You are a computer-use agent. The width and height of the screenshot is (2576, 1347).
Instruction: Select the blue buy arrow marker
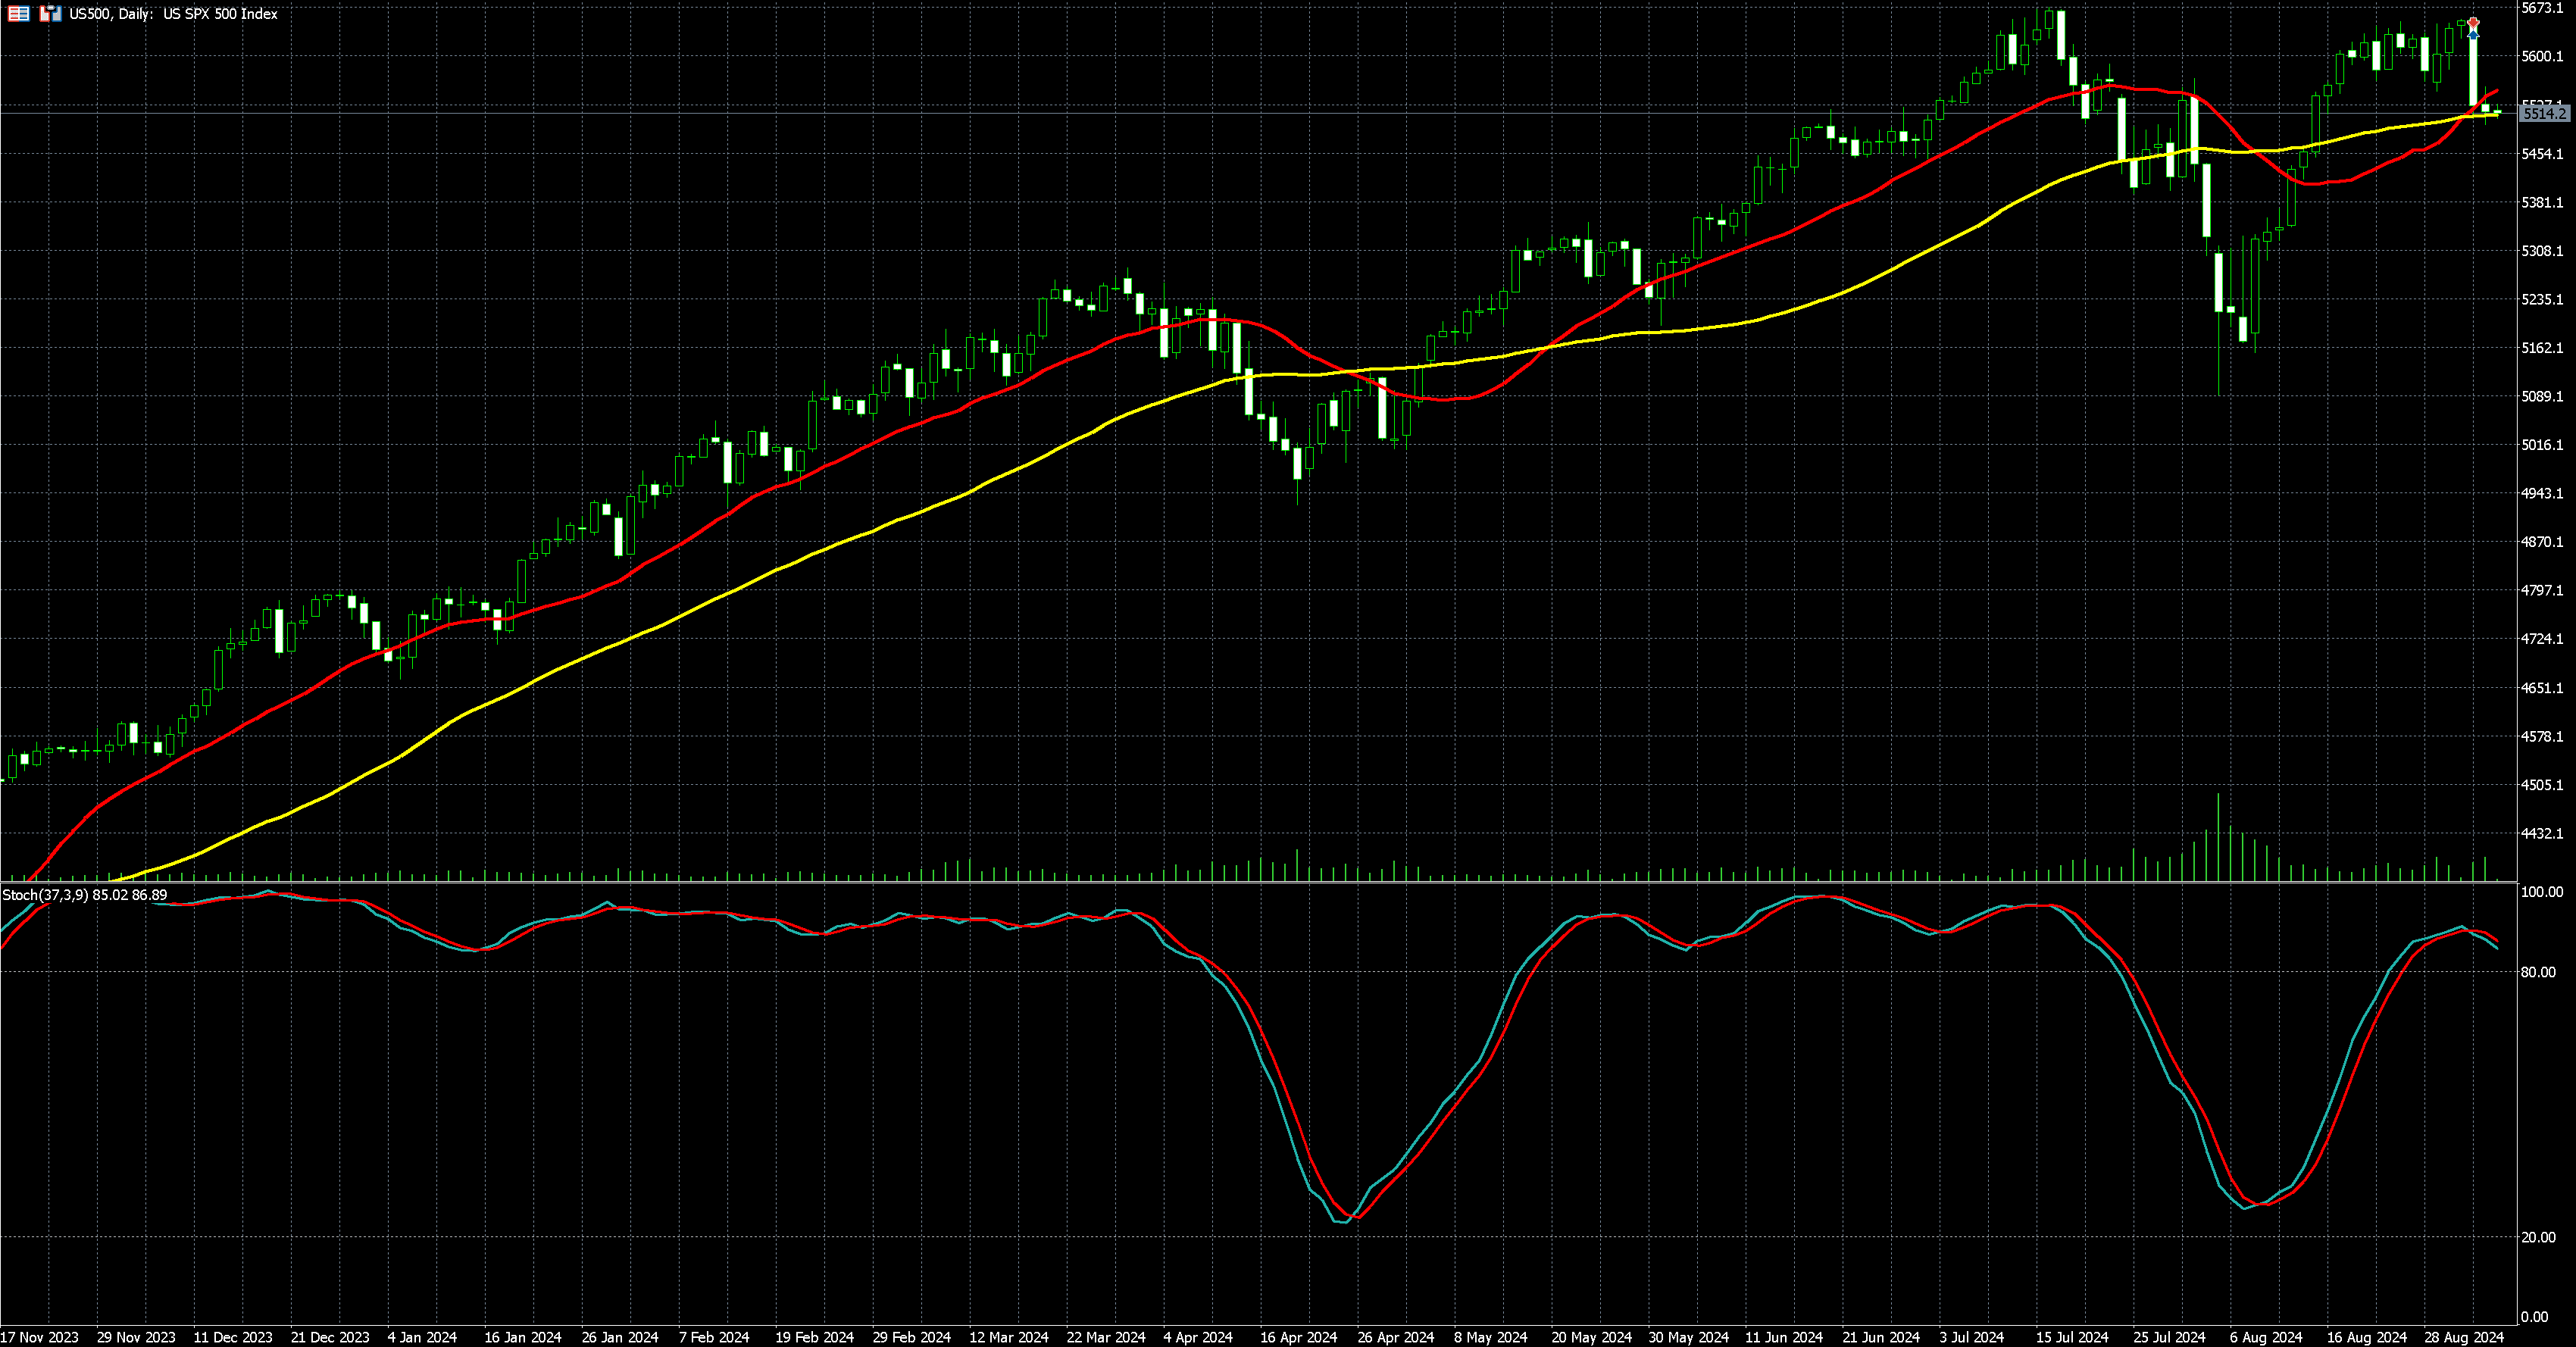(2473, 35)
